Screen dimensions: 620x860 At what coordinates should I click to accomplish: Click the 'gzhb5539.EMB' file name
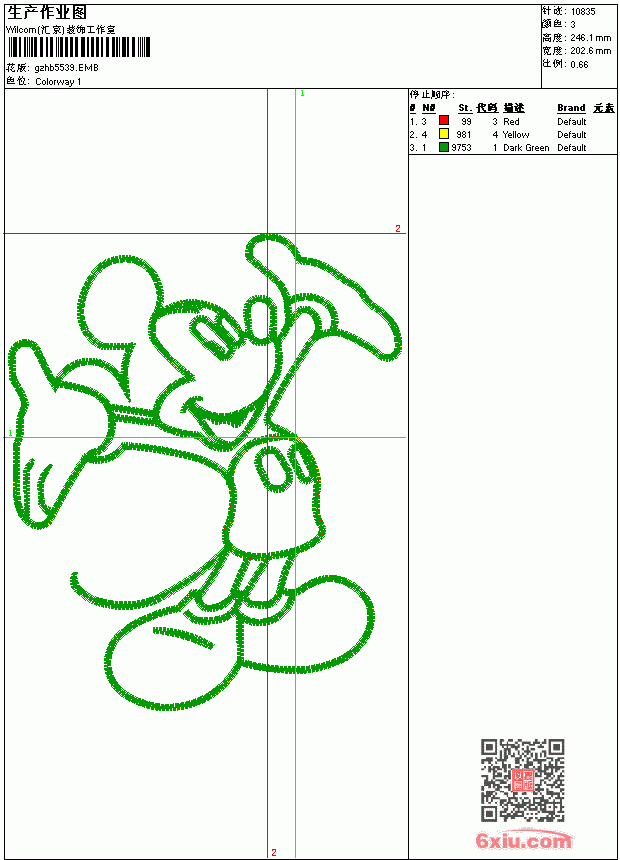[x=66, y=68]
